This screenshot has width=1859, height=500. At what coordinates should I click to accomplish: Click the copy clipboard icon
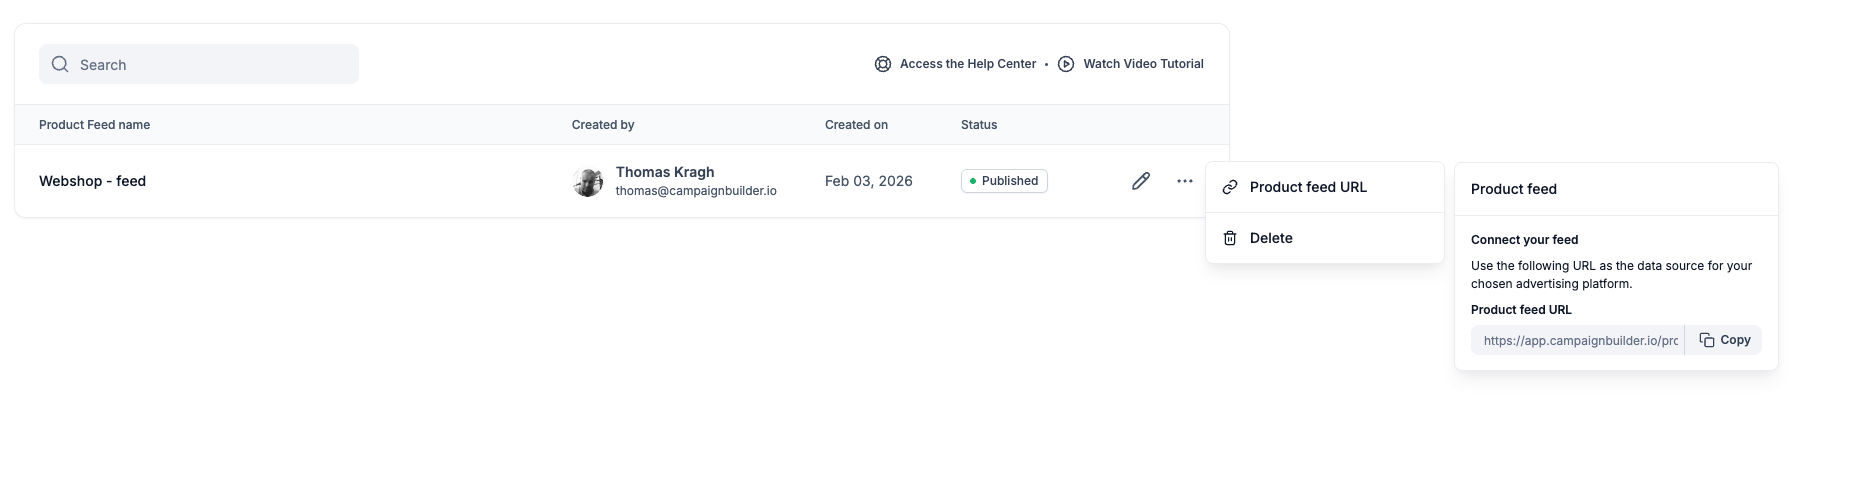[x=1707, y=340]
